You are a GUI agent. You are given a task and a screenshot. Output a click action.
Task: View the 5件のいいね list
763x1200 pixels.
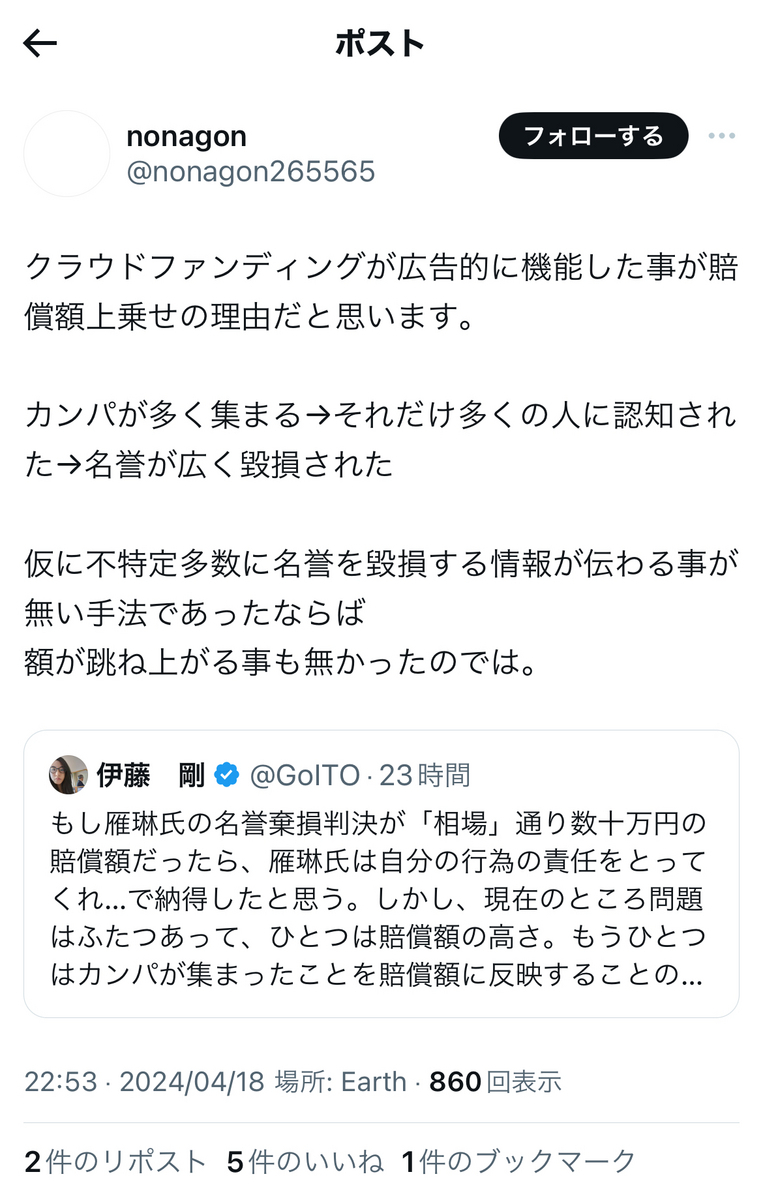pos(305,1161)
